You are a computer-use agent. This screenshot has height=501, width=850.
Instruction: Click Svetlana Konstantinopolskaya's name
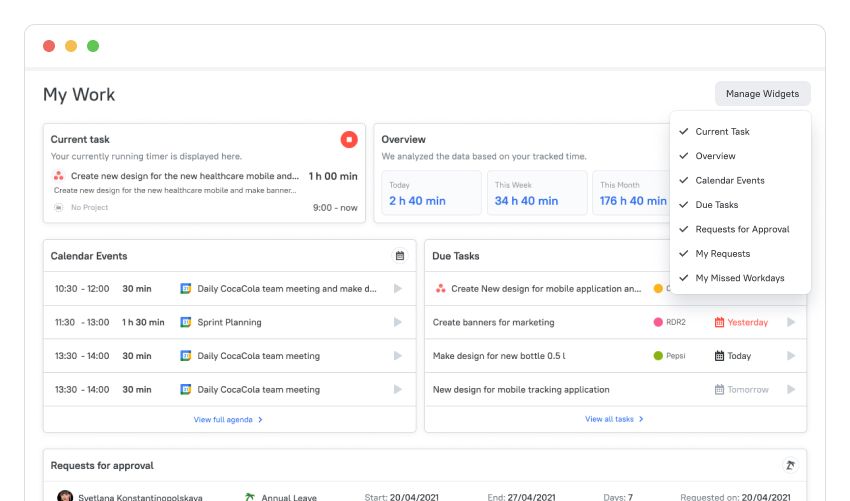[140, 497]
